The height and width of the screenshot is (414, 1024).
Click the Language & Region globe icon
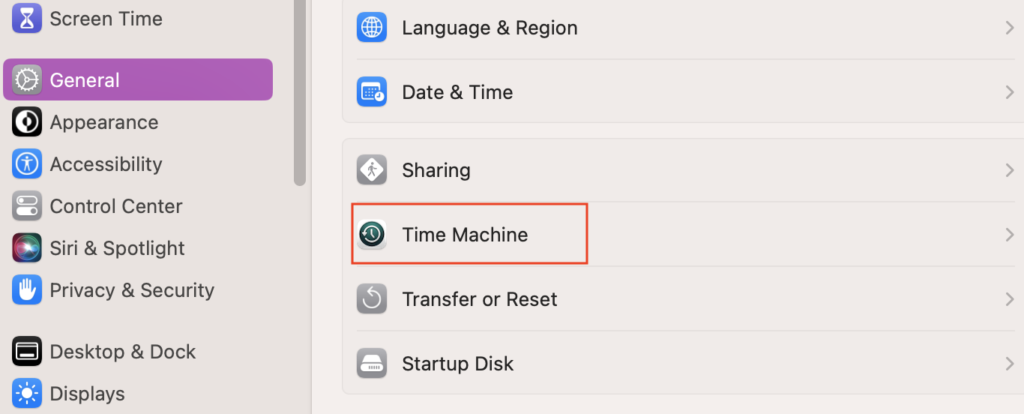(x=372, y=28)
